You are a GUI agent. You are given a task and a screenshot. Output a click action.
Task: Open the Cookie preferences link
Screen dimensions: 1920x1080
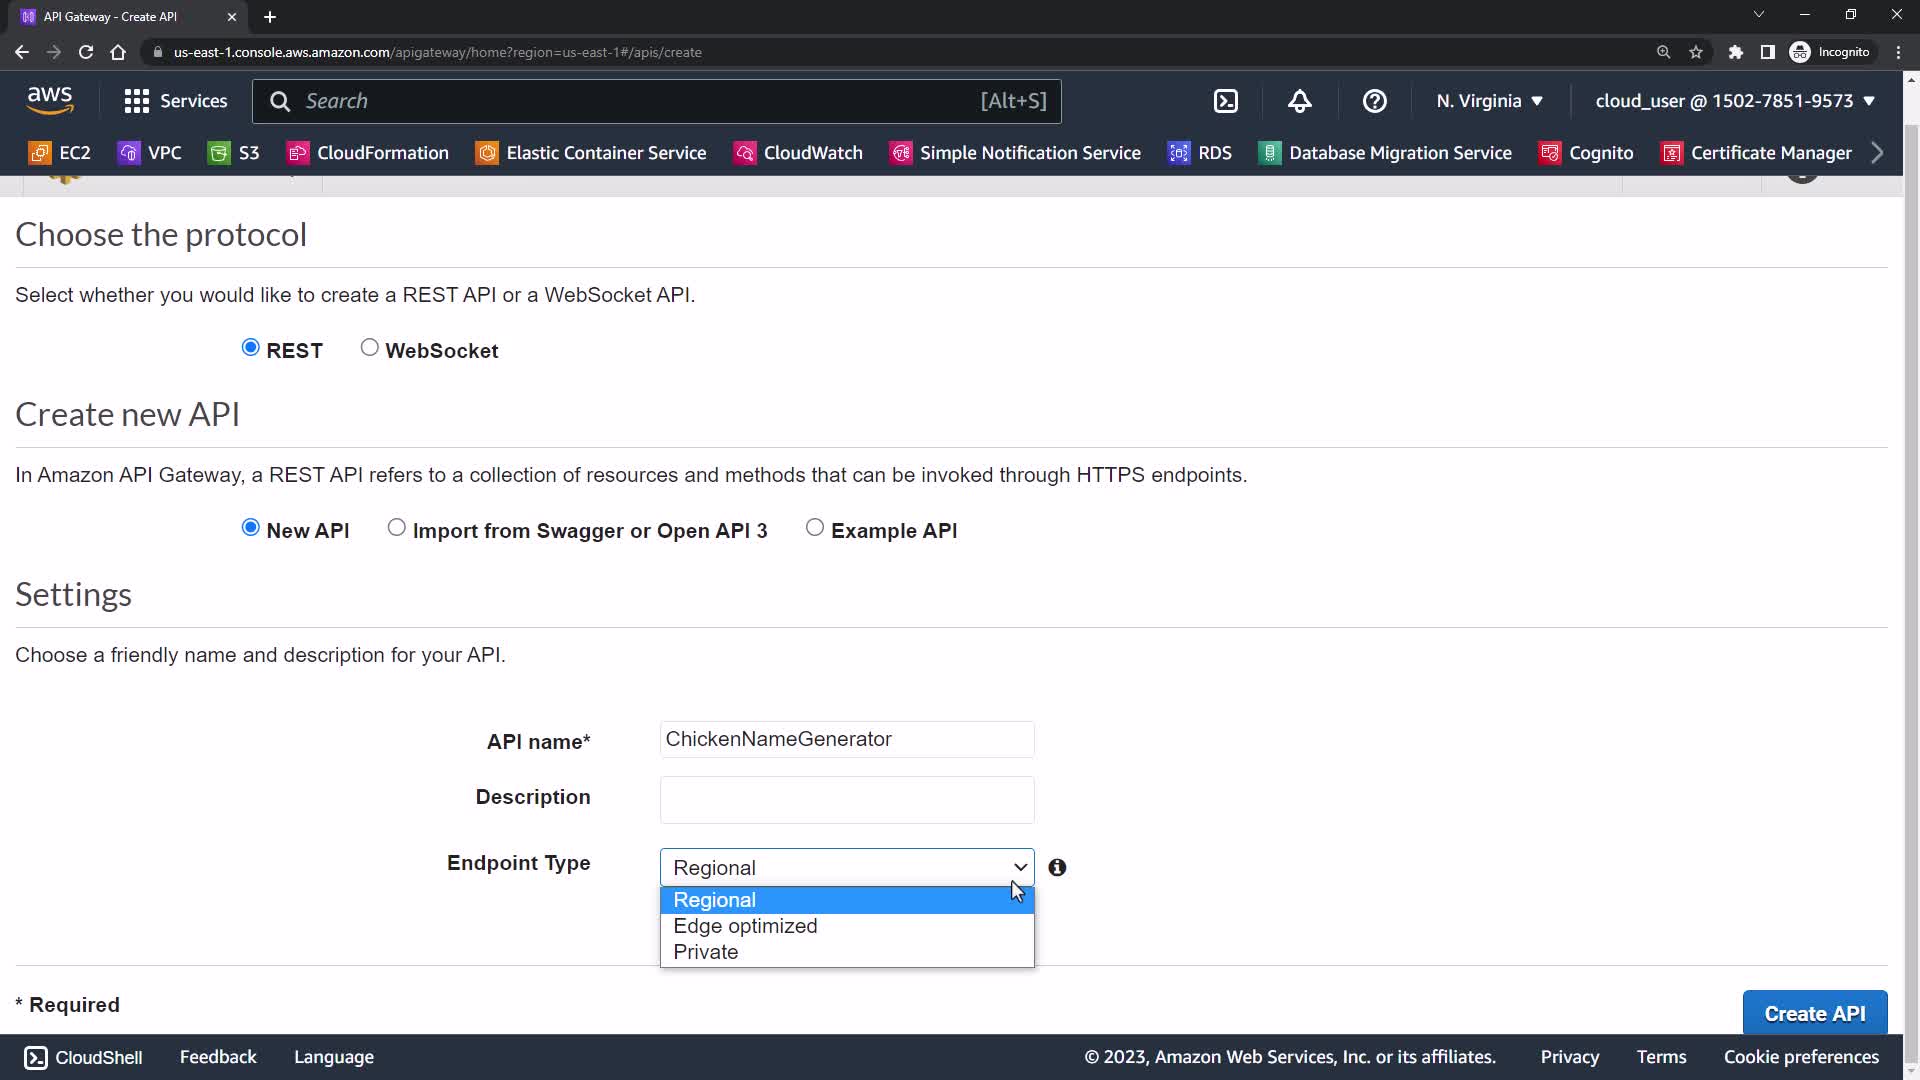1800,1057
